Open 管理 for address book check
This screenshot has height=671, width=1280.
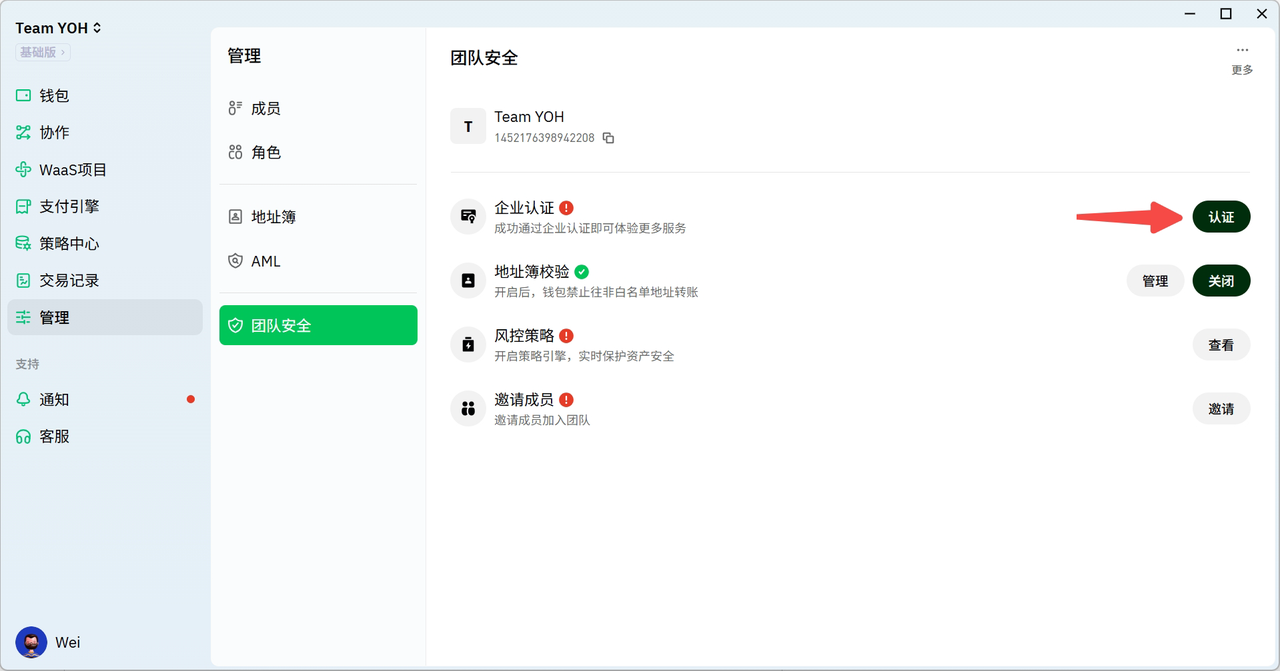point(1155,281)
